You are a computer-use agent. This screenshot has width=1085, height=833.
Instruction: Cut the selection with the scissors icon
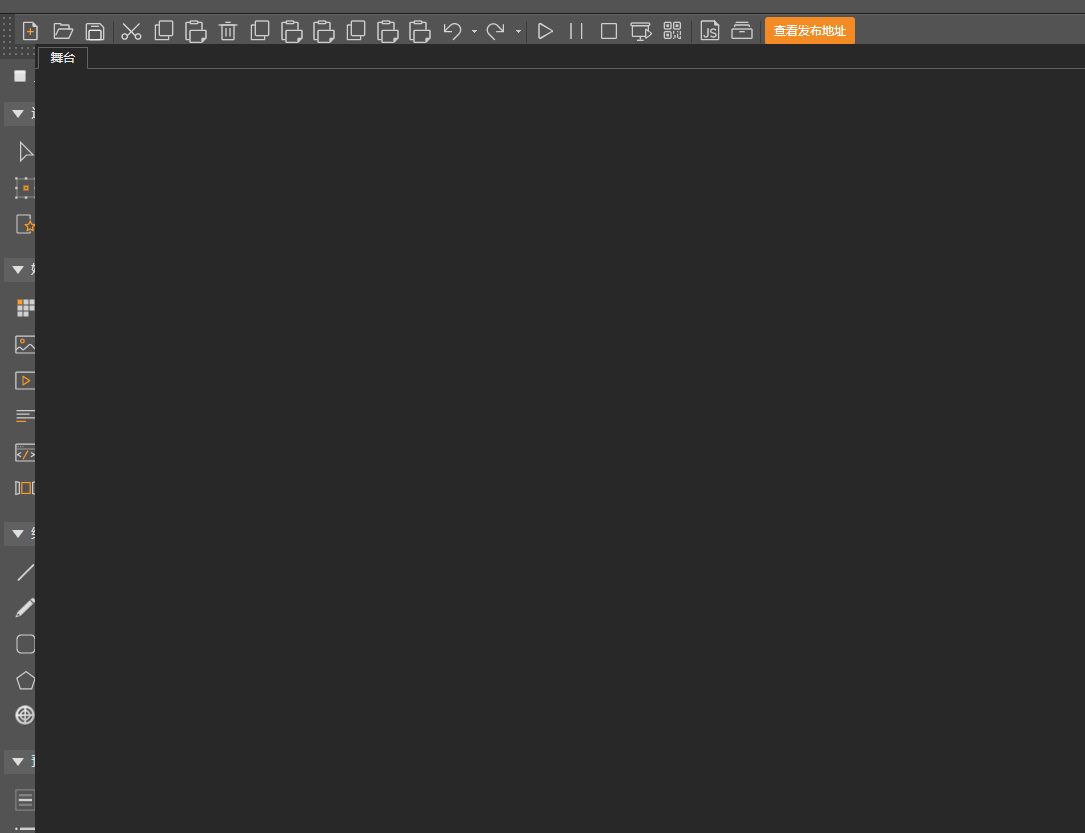131,31
